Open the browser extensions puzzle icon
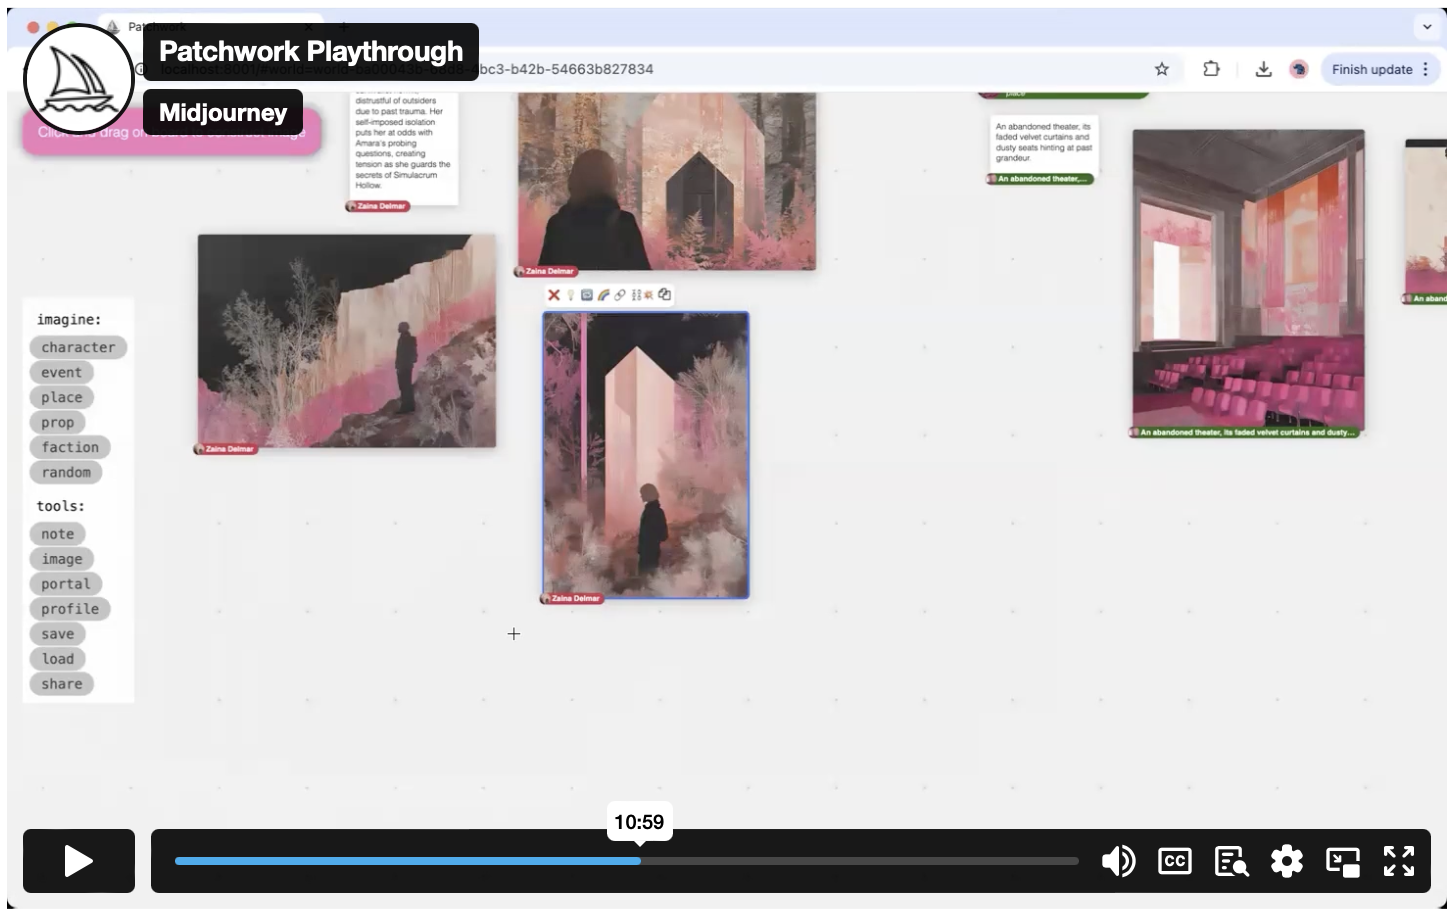The width and height of the screenshot is (1450, 910). [1211, 69]
